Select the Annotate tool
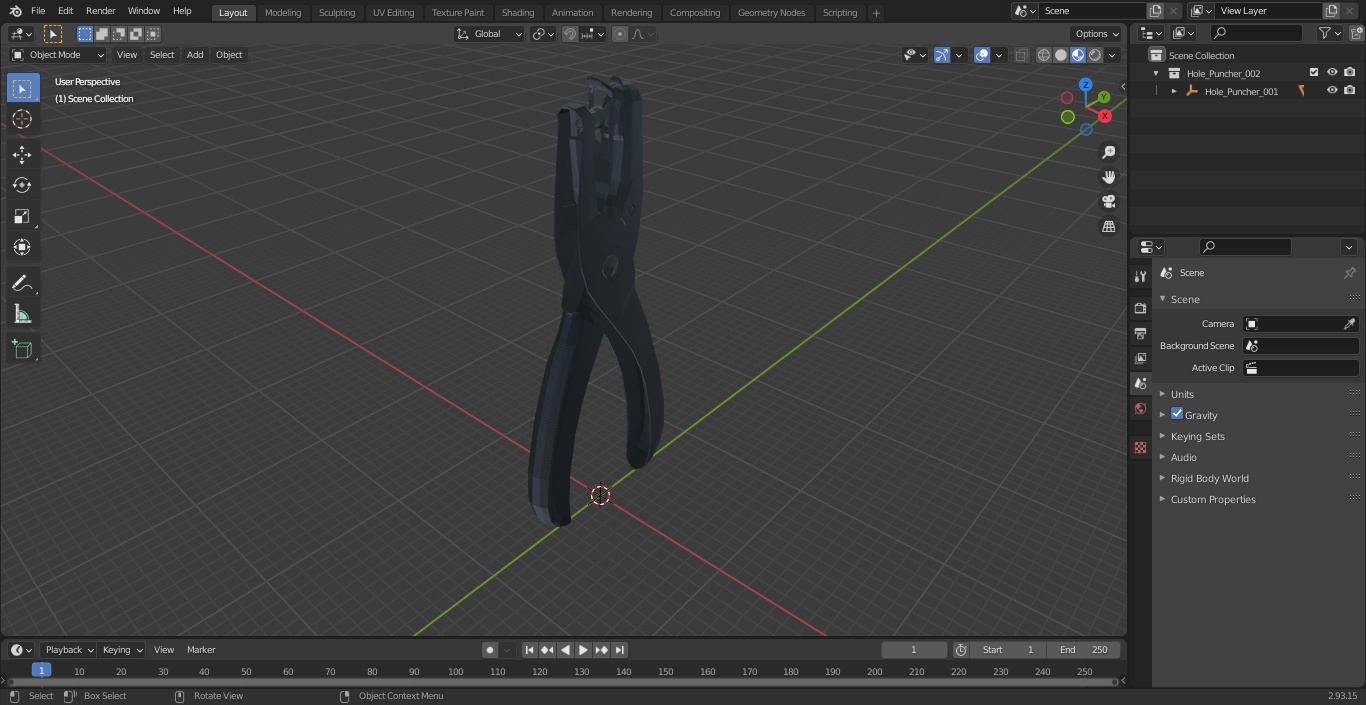1366x705 pixels. (x=22, y=284)
